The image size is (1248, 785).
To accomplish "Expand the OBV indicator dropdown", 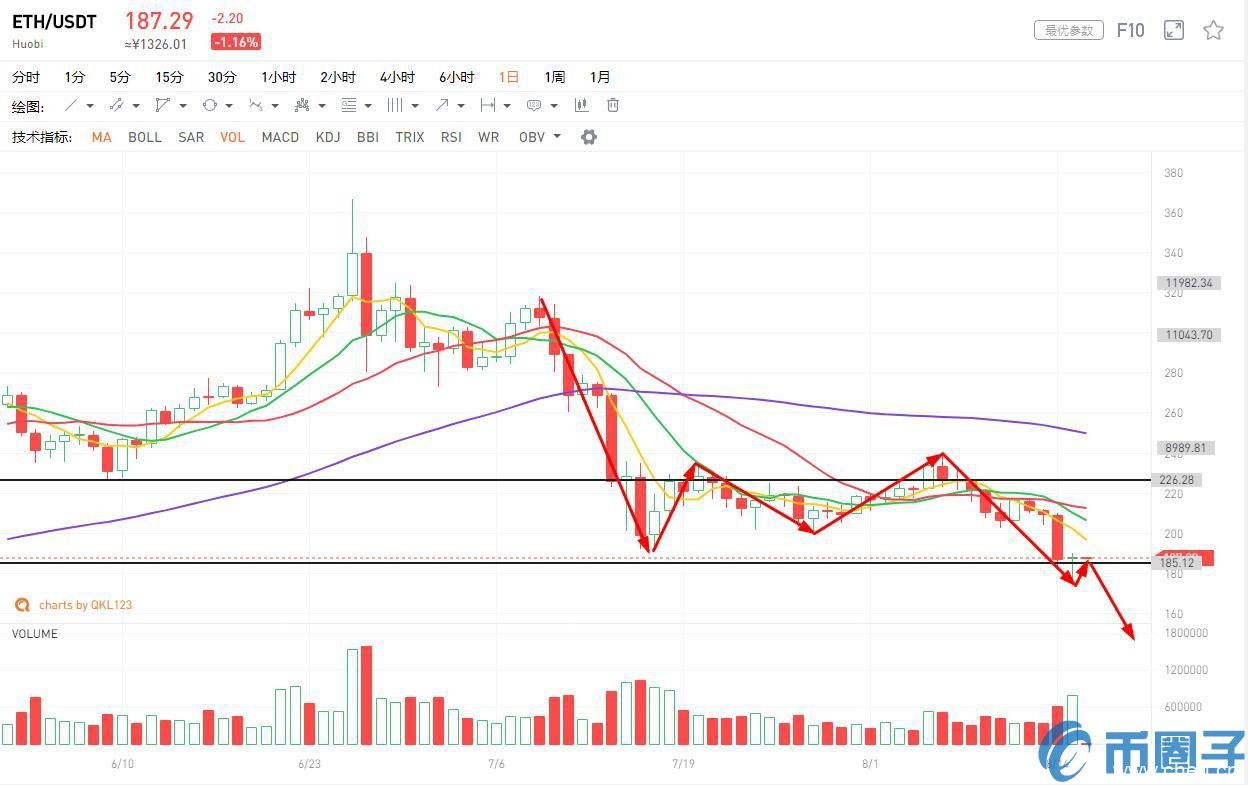I will pos(557,137).
